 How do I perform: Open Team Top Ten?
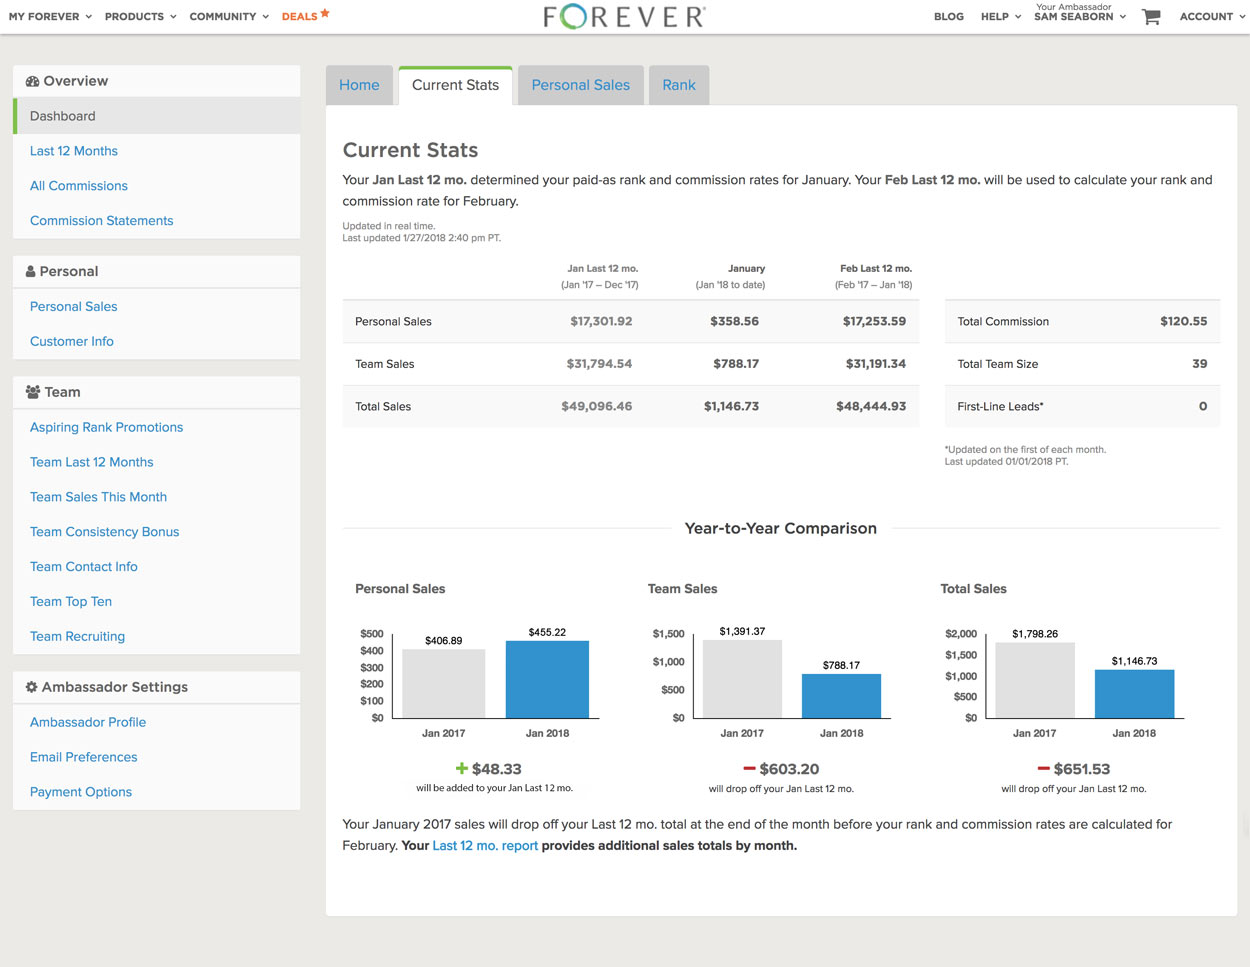tap(71, 602)
